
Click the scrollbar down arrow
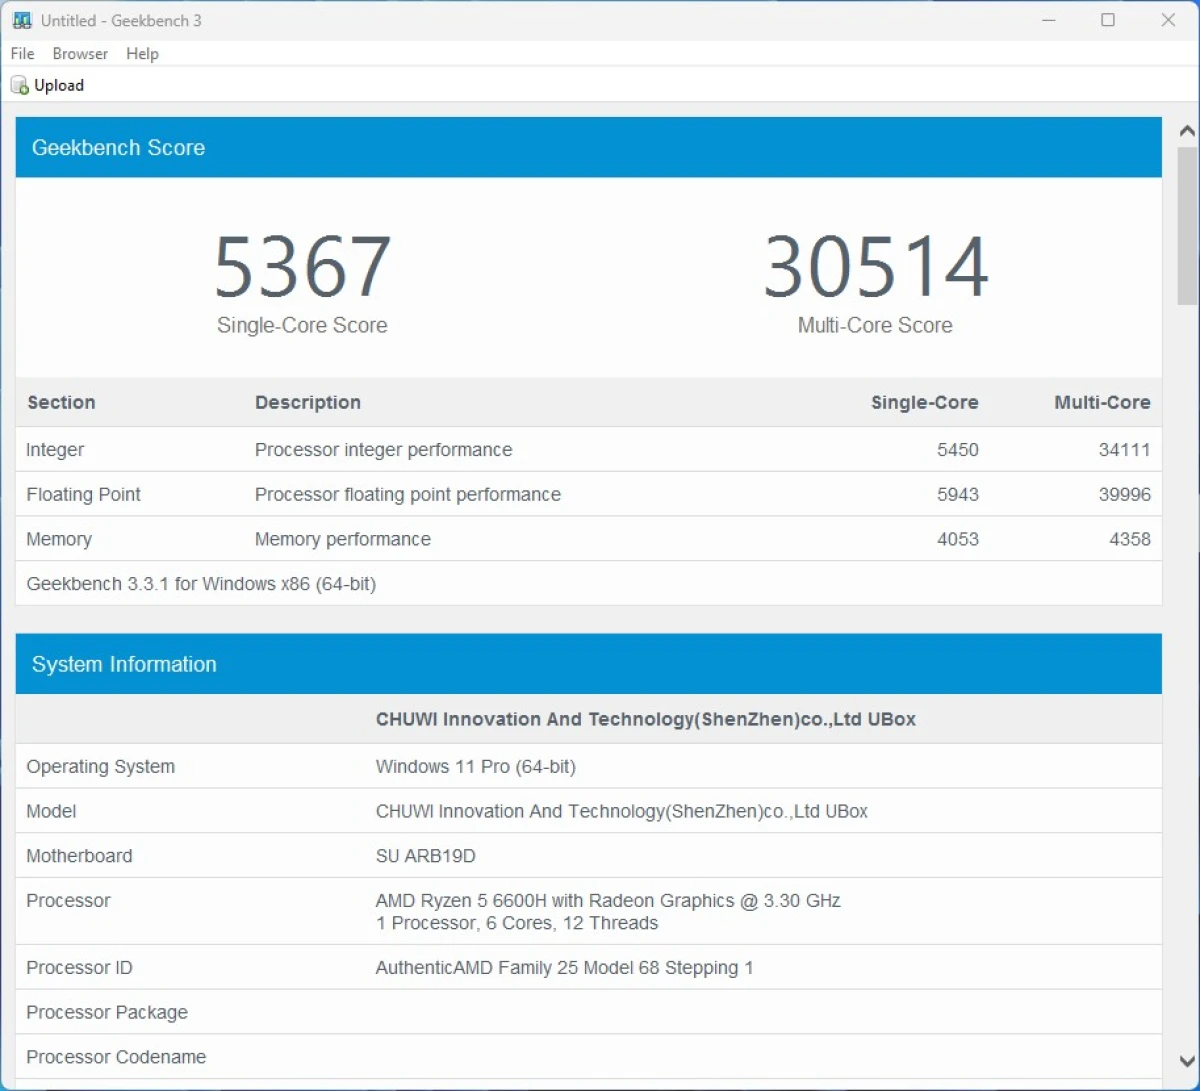point(1187,1062)
